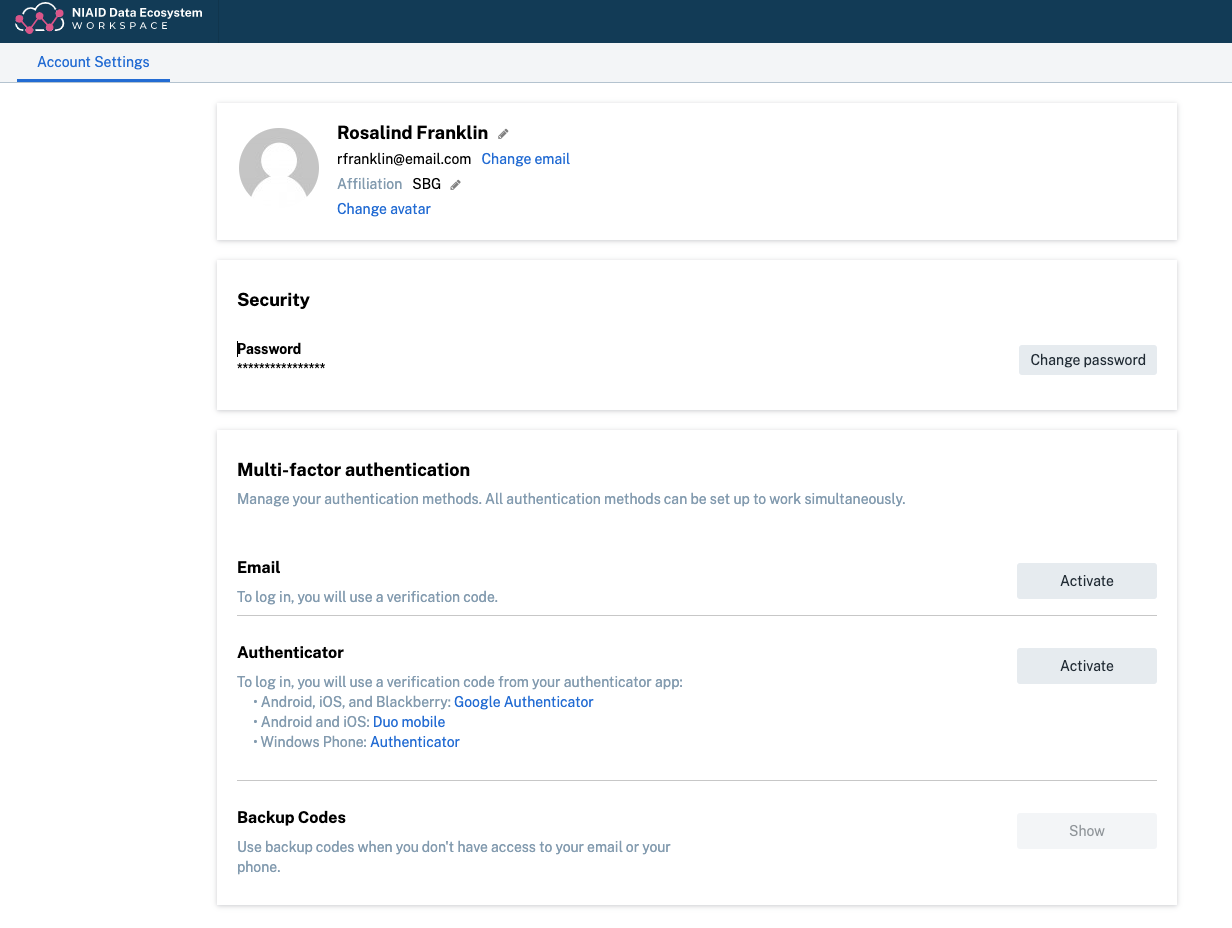This screenshot has height=928, width=1232.
Task: Click the pencil icon beside Rosalind Franklin
Action: (502, 133)
